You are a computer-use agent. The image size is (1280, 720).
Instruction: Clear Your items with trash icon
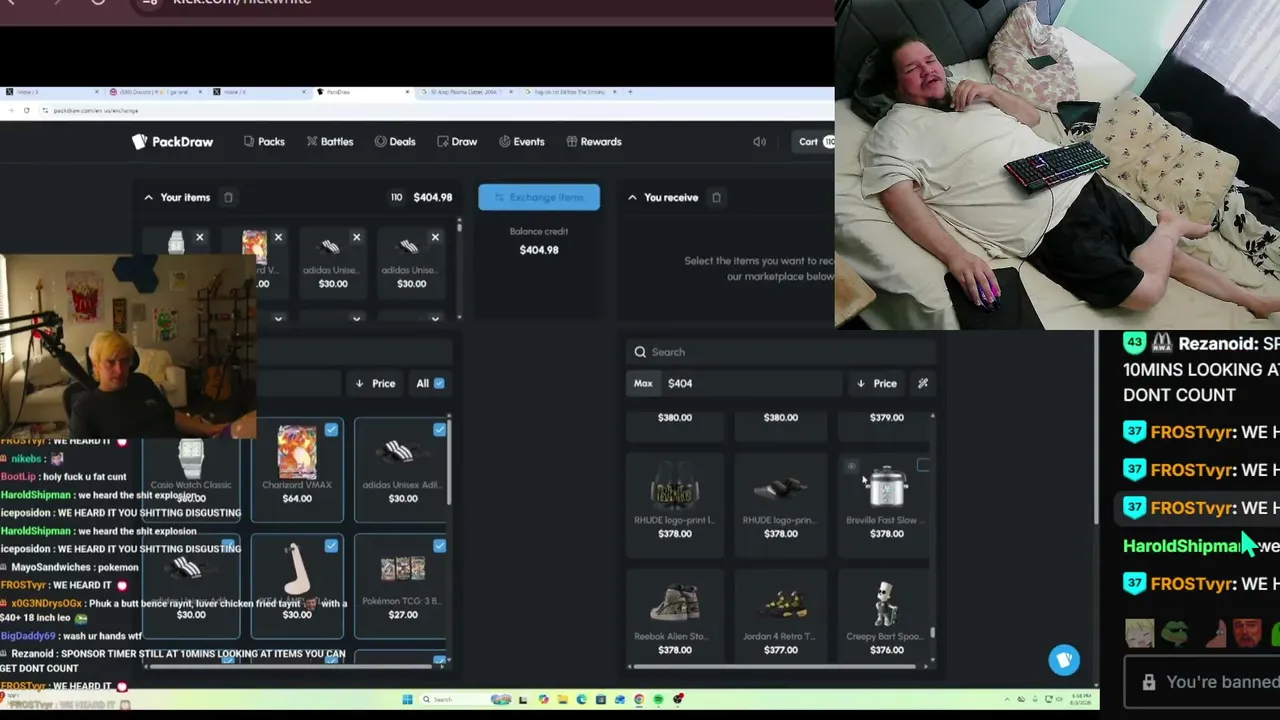coord(228,198)
